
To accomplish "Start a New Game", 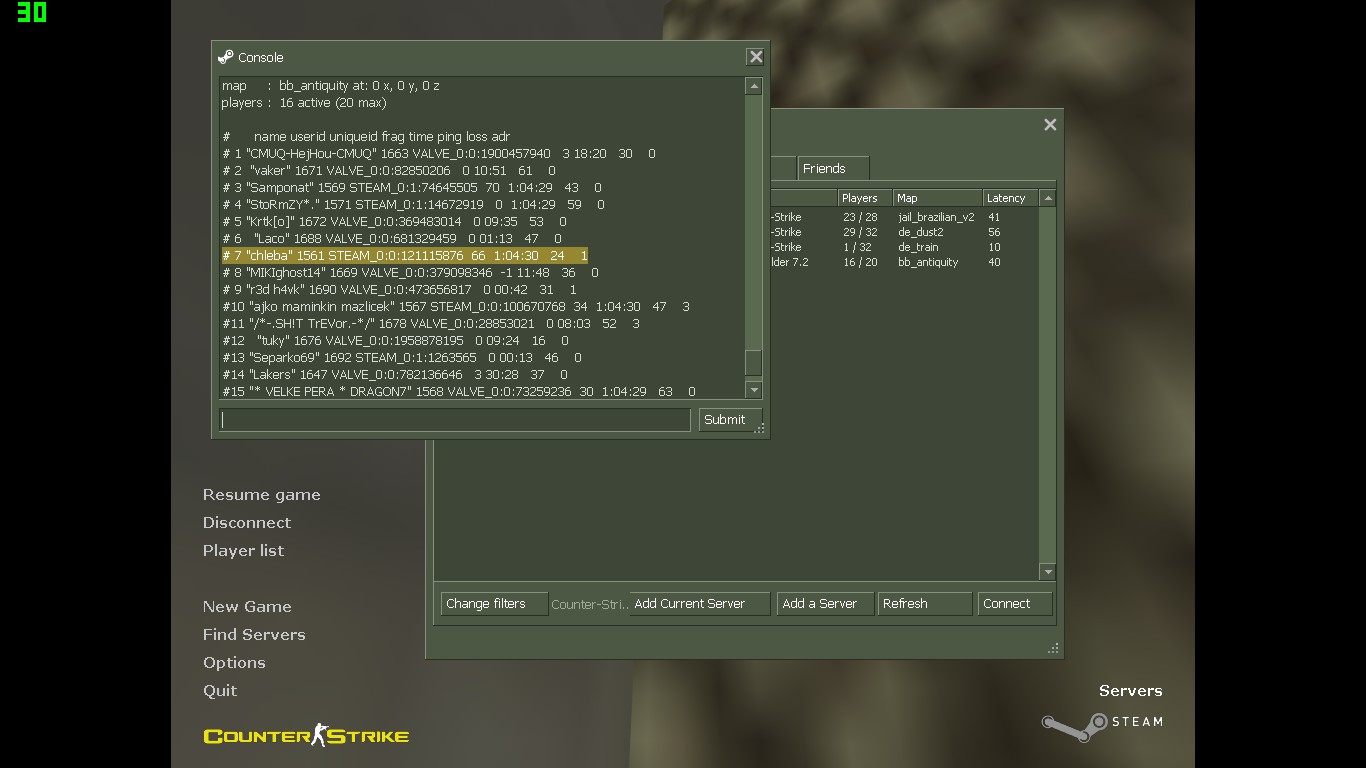I will click(x=247, y=607).
